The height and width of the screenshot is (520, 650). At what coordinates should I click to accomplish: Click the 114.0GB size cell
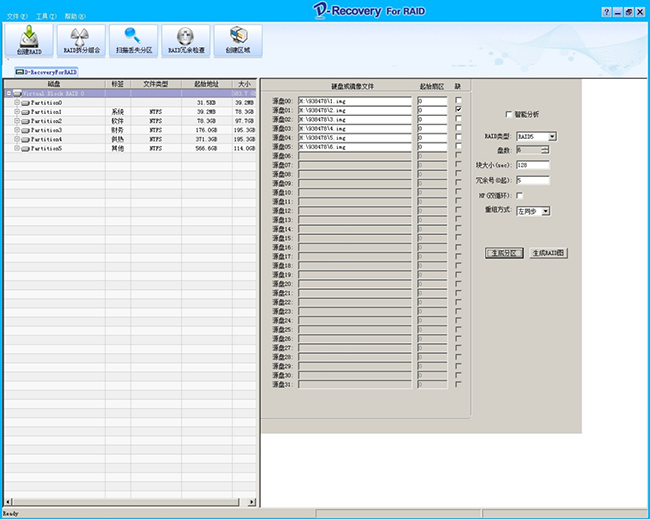tap(245, 148)
